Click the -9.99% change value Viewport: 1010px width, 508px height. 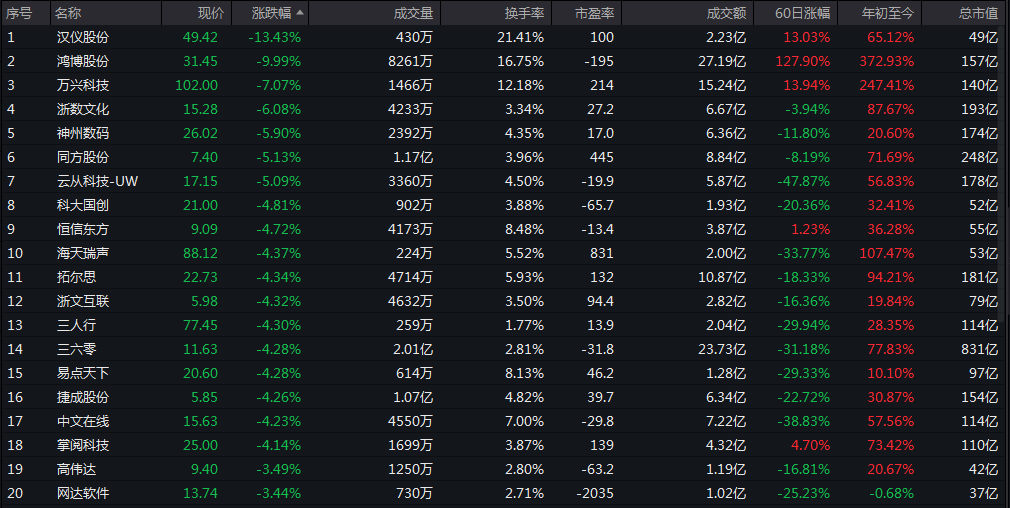(x=278, y=61)
